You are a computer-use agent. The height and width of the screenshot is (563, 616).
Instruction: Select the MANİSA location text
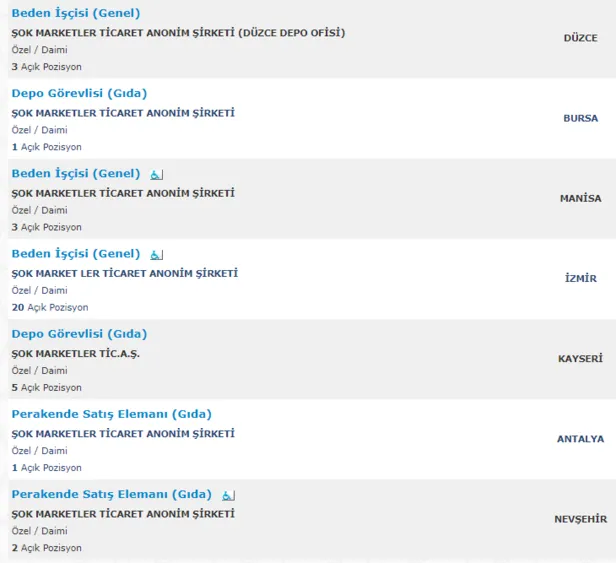coord(580,198)
